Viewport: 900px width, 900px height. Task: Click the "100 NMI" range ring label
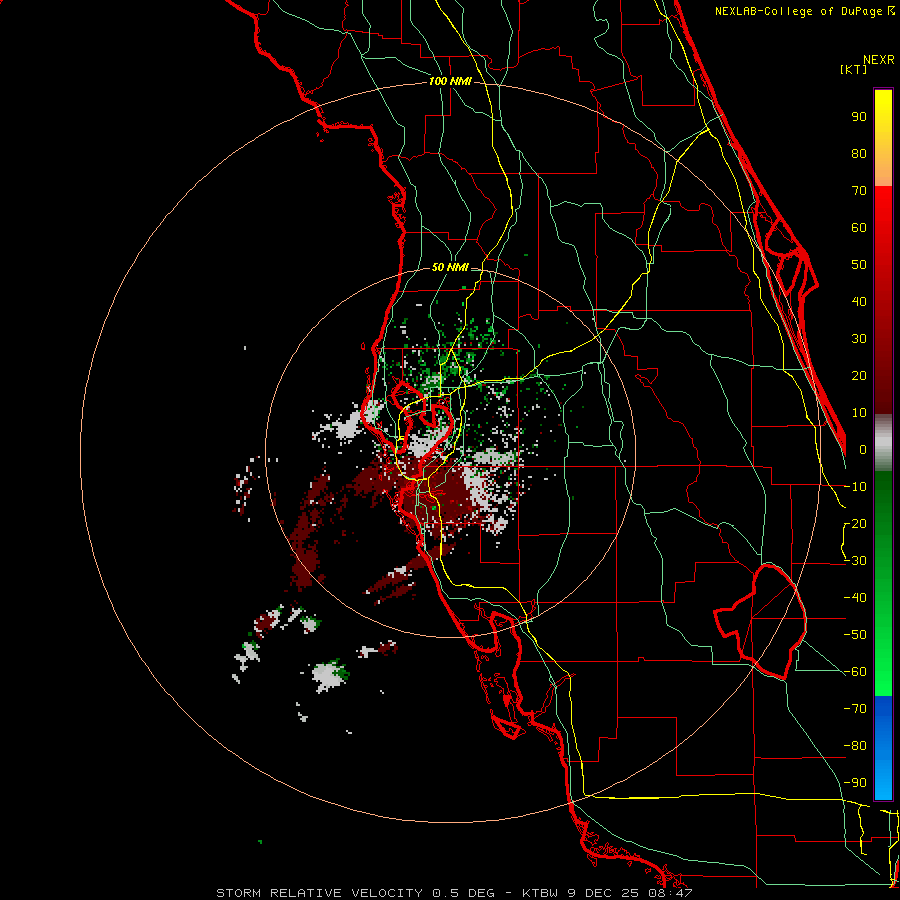pyautogui.click(x=450, y=82)
